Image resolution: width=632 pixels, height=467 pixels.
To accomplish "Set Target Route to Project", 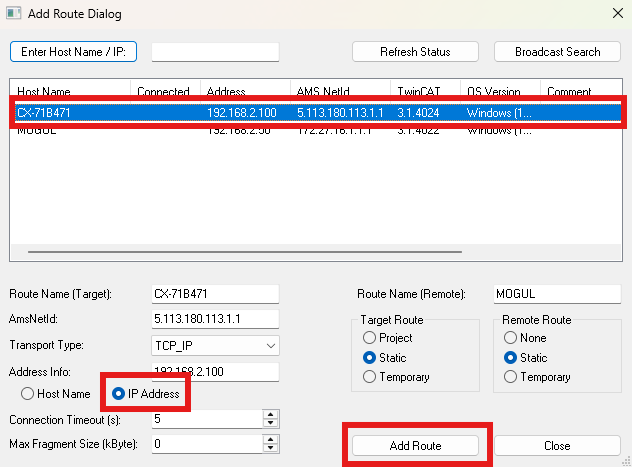I will 370,338.
